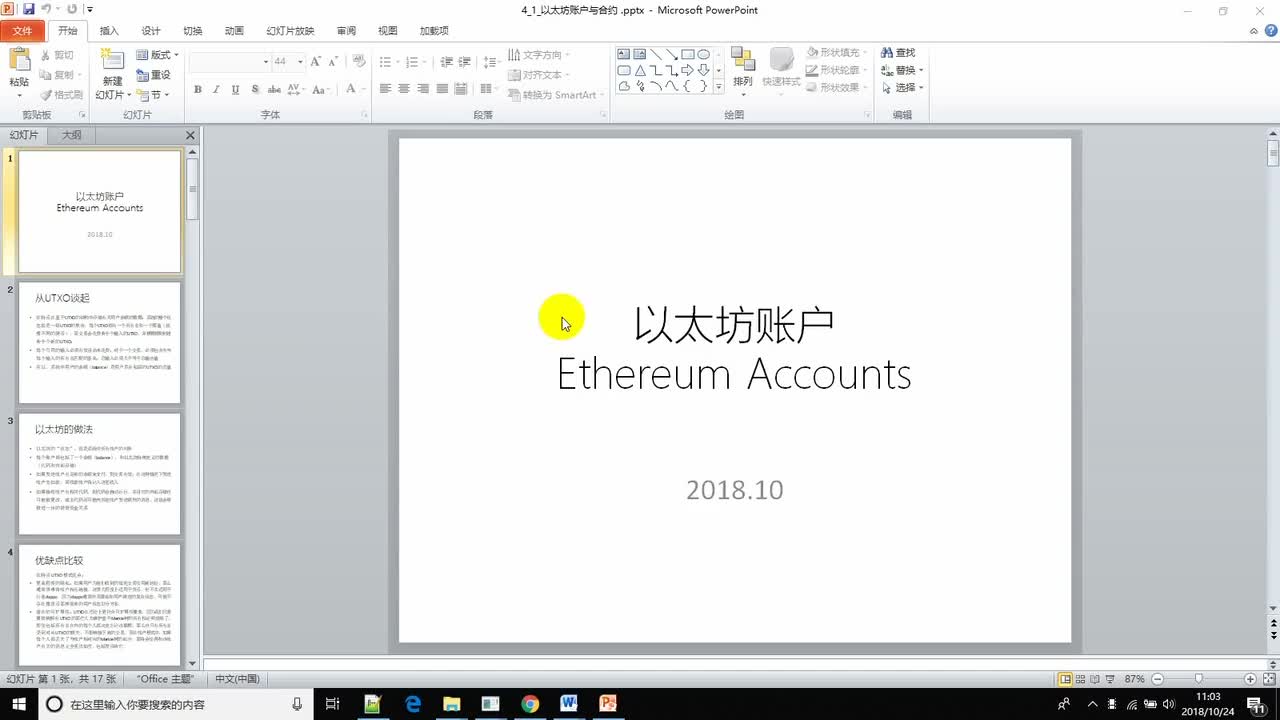Select slide 3 thumbnail 以太坊的做法
The width and height of the screenshot is (1280, 720).
100,474
